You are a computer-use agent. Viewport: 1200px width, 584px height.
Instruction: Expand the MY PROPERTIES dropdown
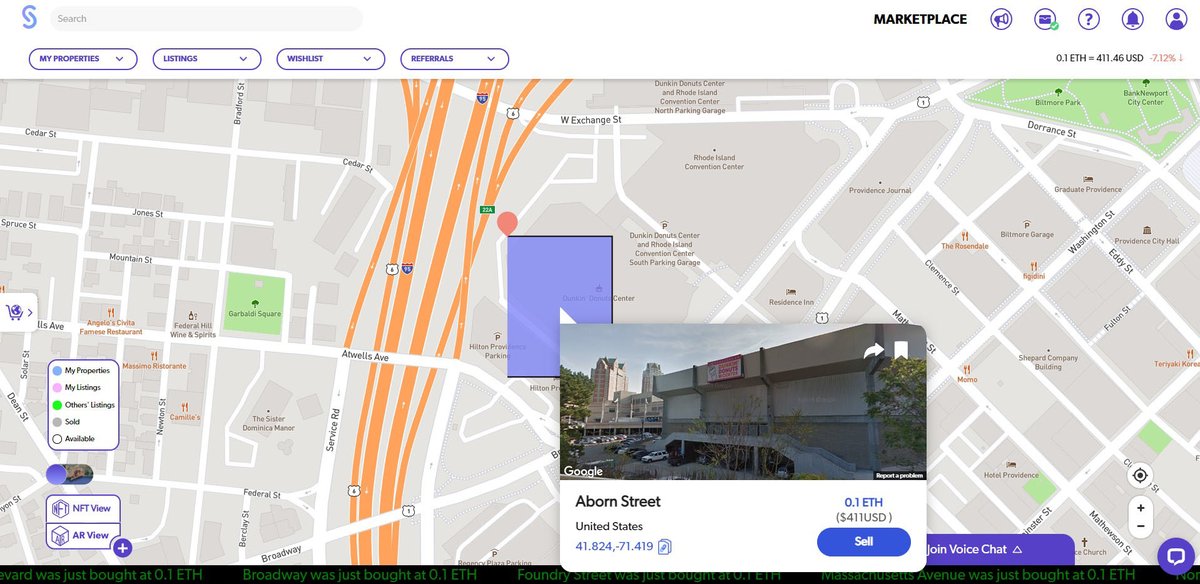82,59
